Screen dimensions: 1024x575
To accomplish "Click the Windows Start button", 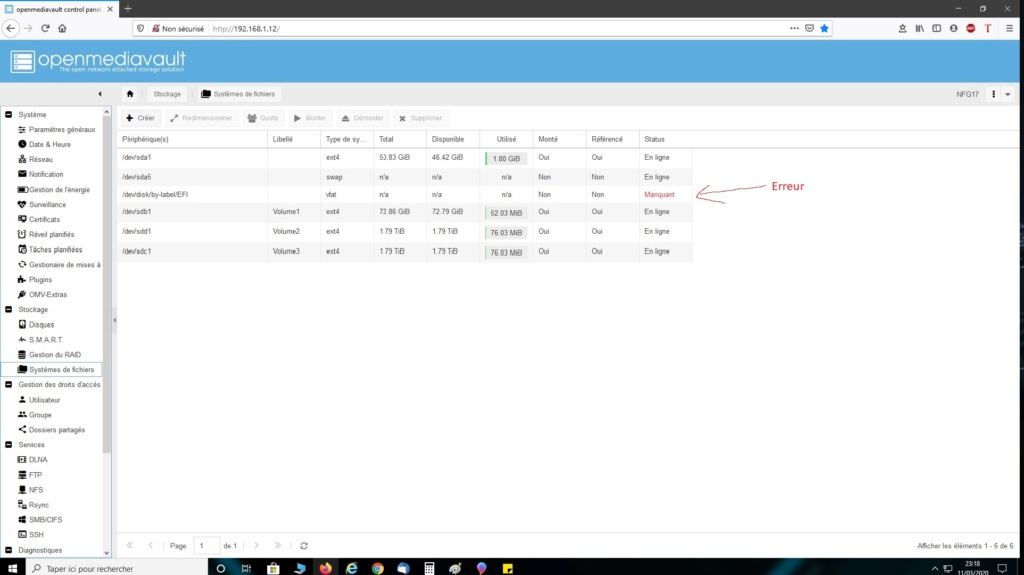I will click(12, 568).
